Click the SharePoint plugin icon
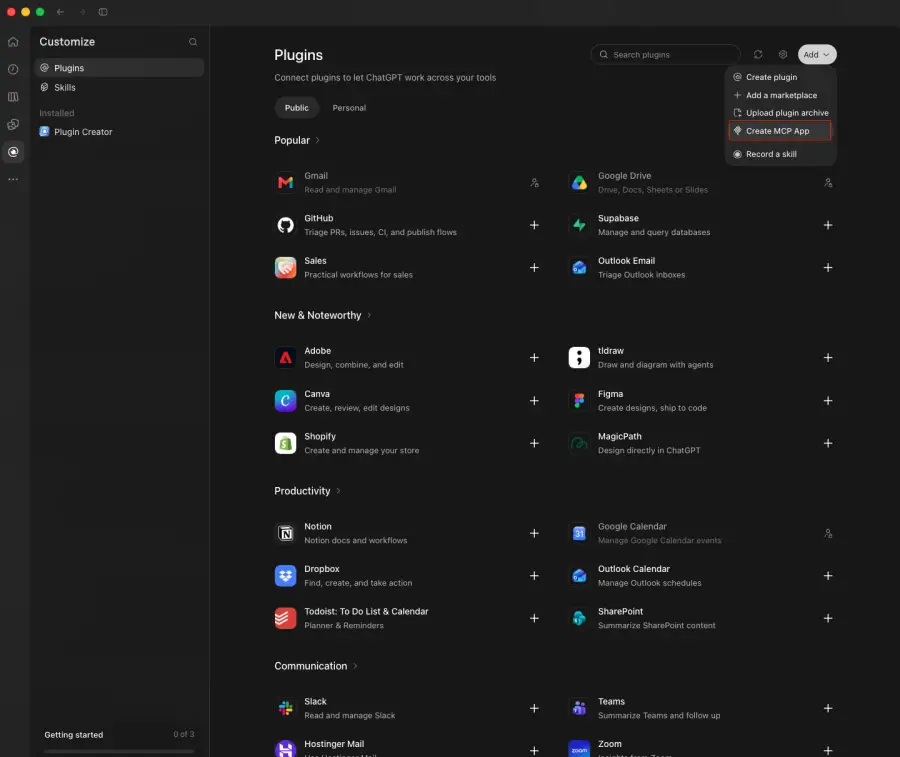Viewport: 900px width, 757px height. pyautogui.click(x=579, y=618)
